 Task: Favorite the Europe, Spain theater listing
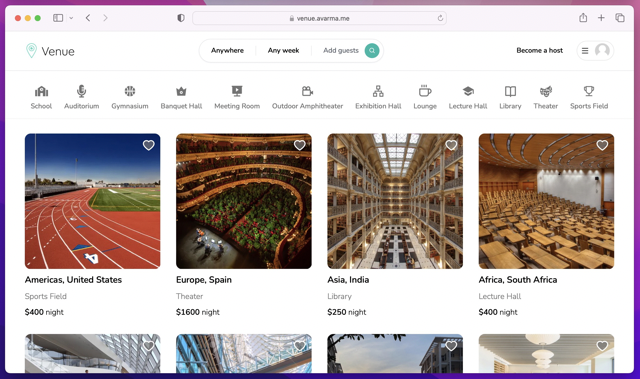point(300,145)
